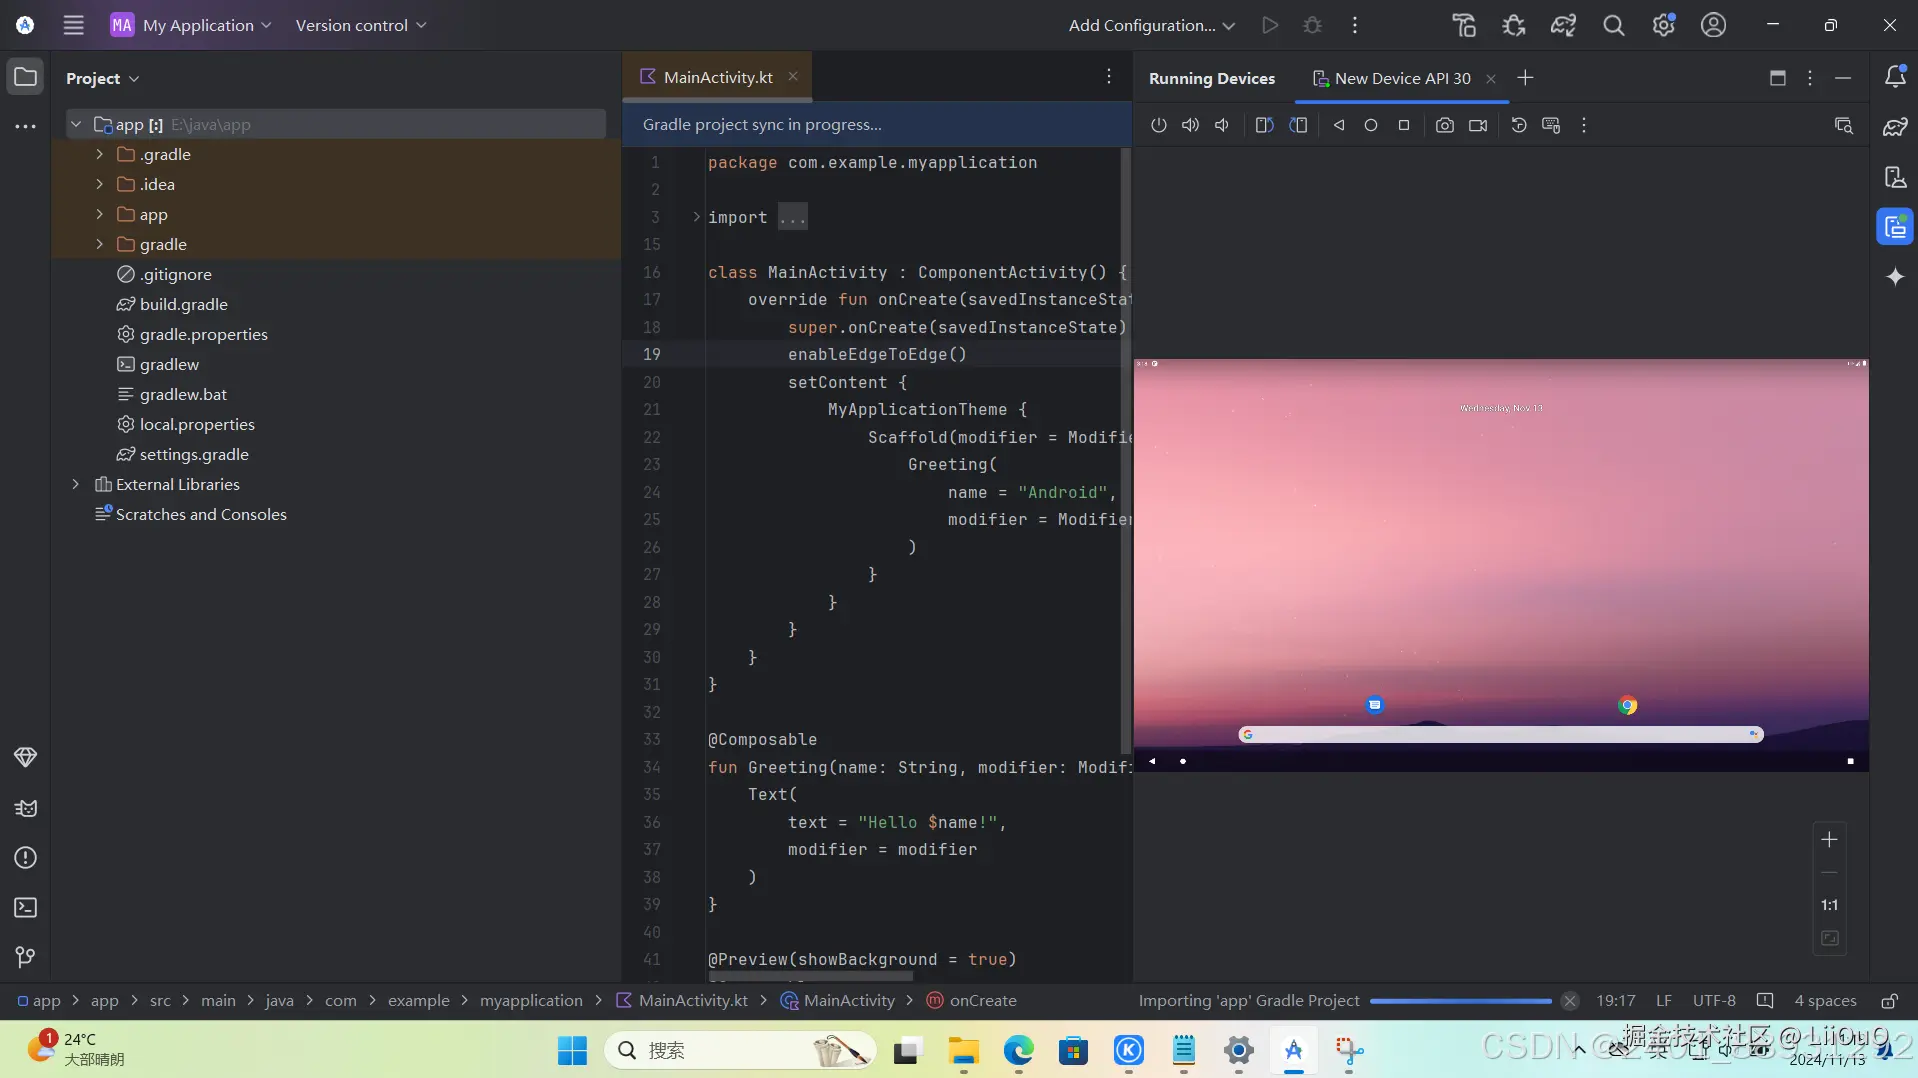Change UTF-8 file encoding in status bar
The height and width of the screenshot is (1078, 1918).
coord(1714,1001)
